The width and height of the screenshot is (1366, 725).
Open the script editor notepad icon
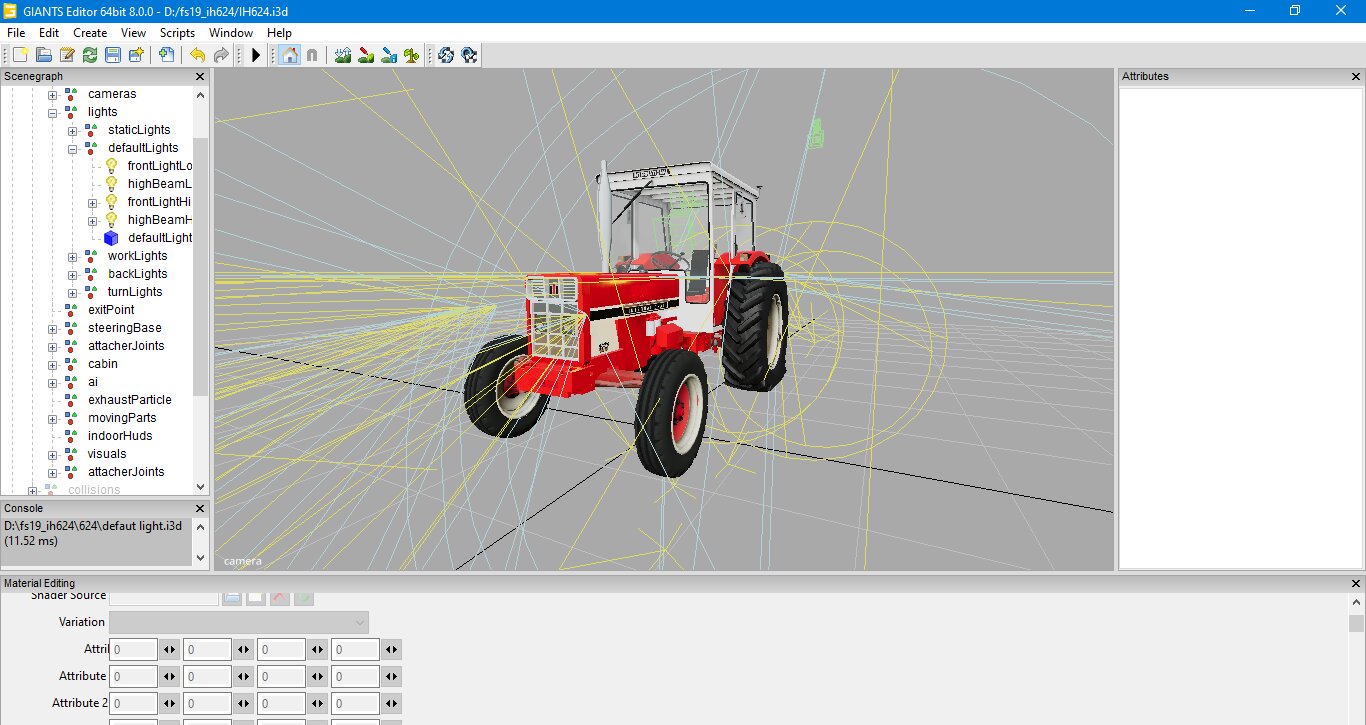point(66,55)
